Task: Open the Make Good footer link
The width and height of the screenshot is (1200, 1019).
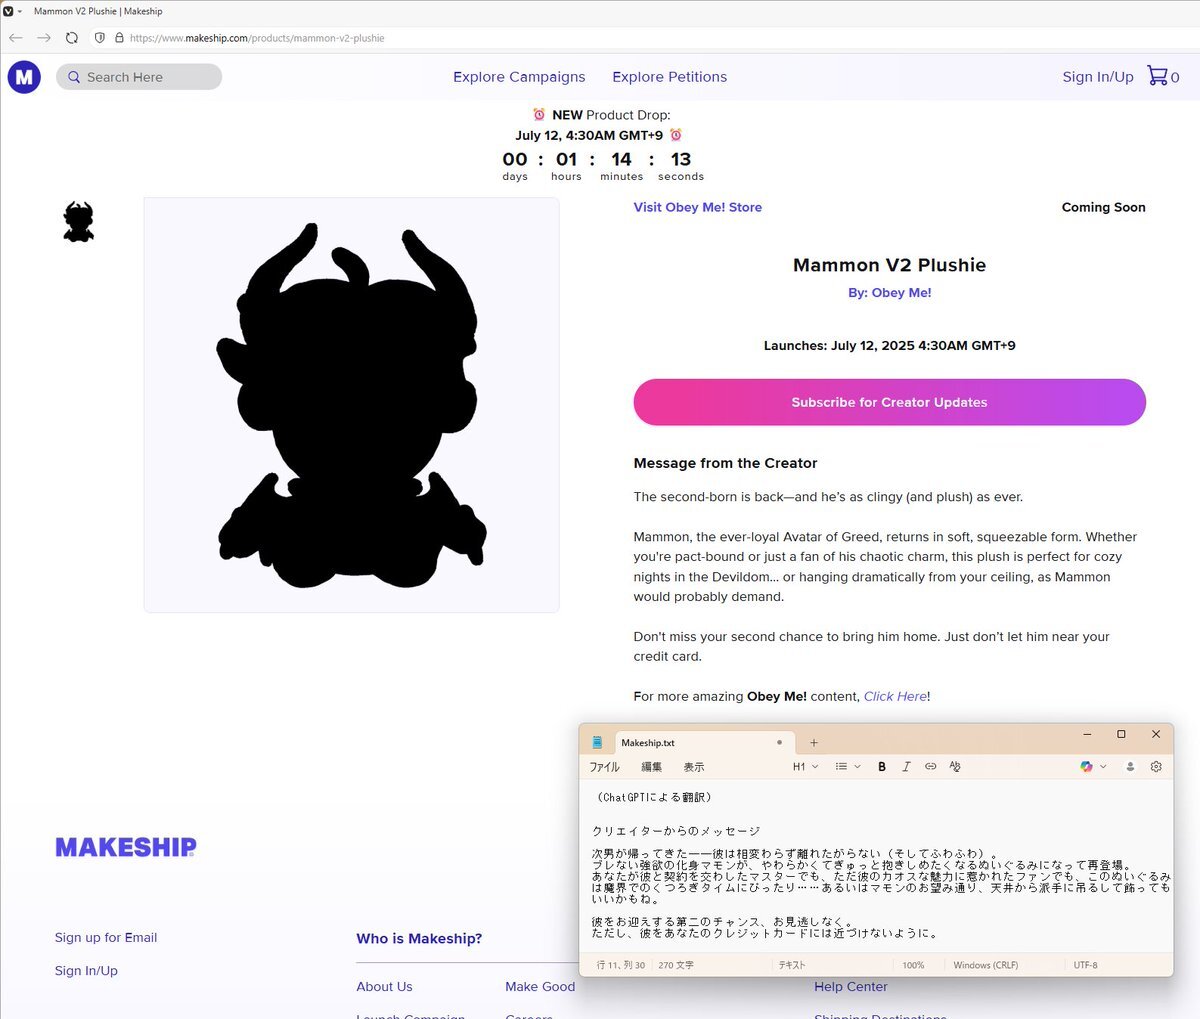Action: tap(540, 986)
